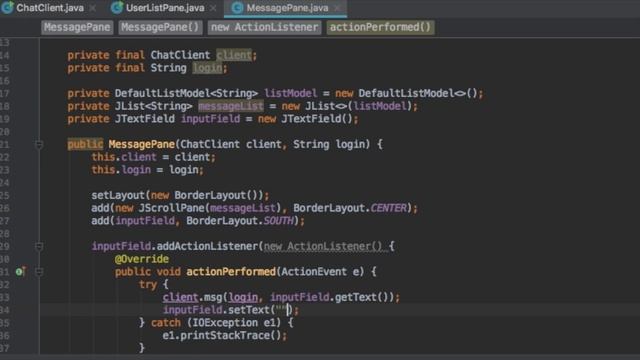
Task: Collapse the MessagePane constructor fold marker
Action: (39, 144)
